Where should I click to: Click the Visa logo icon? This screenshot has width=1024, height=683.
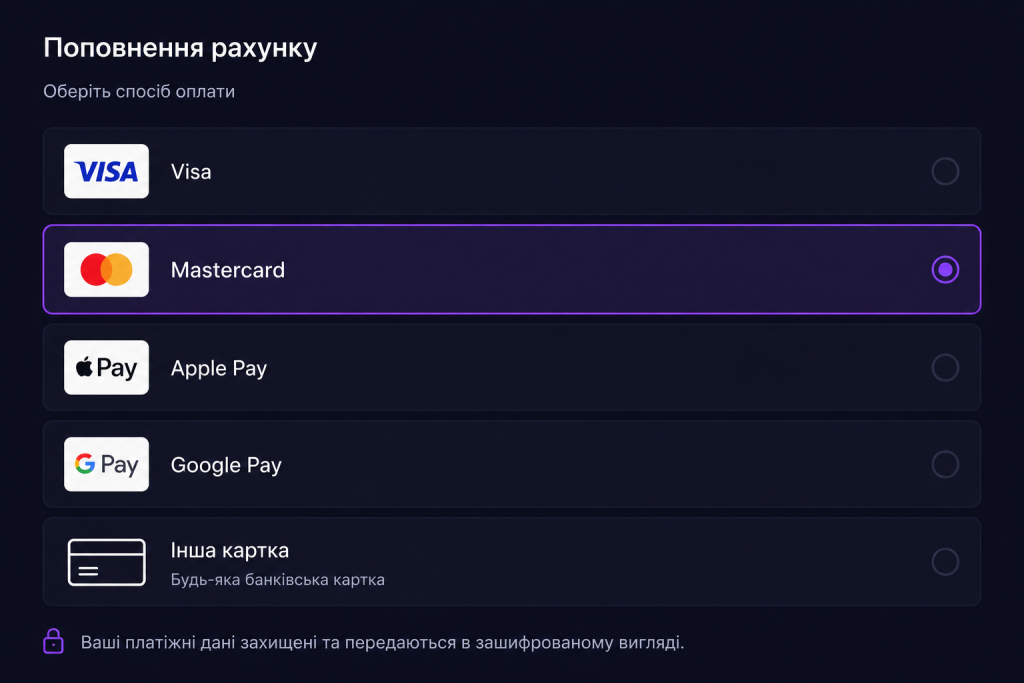coord(106,171)
